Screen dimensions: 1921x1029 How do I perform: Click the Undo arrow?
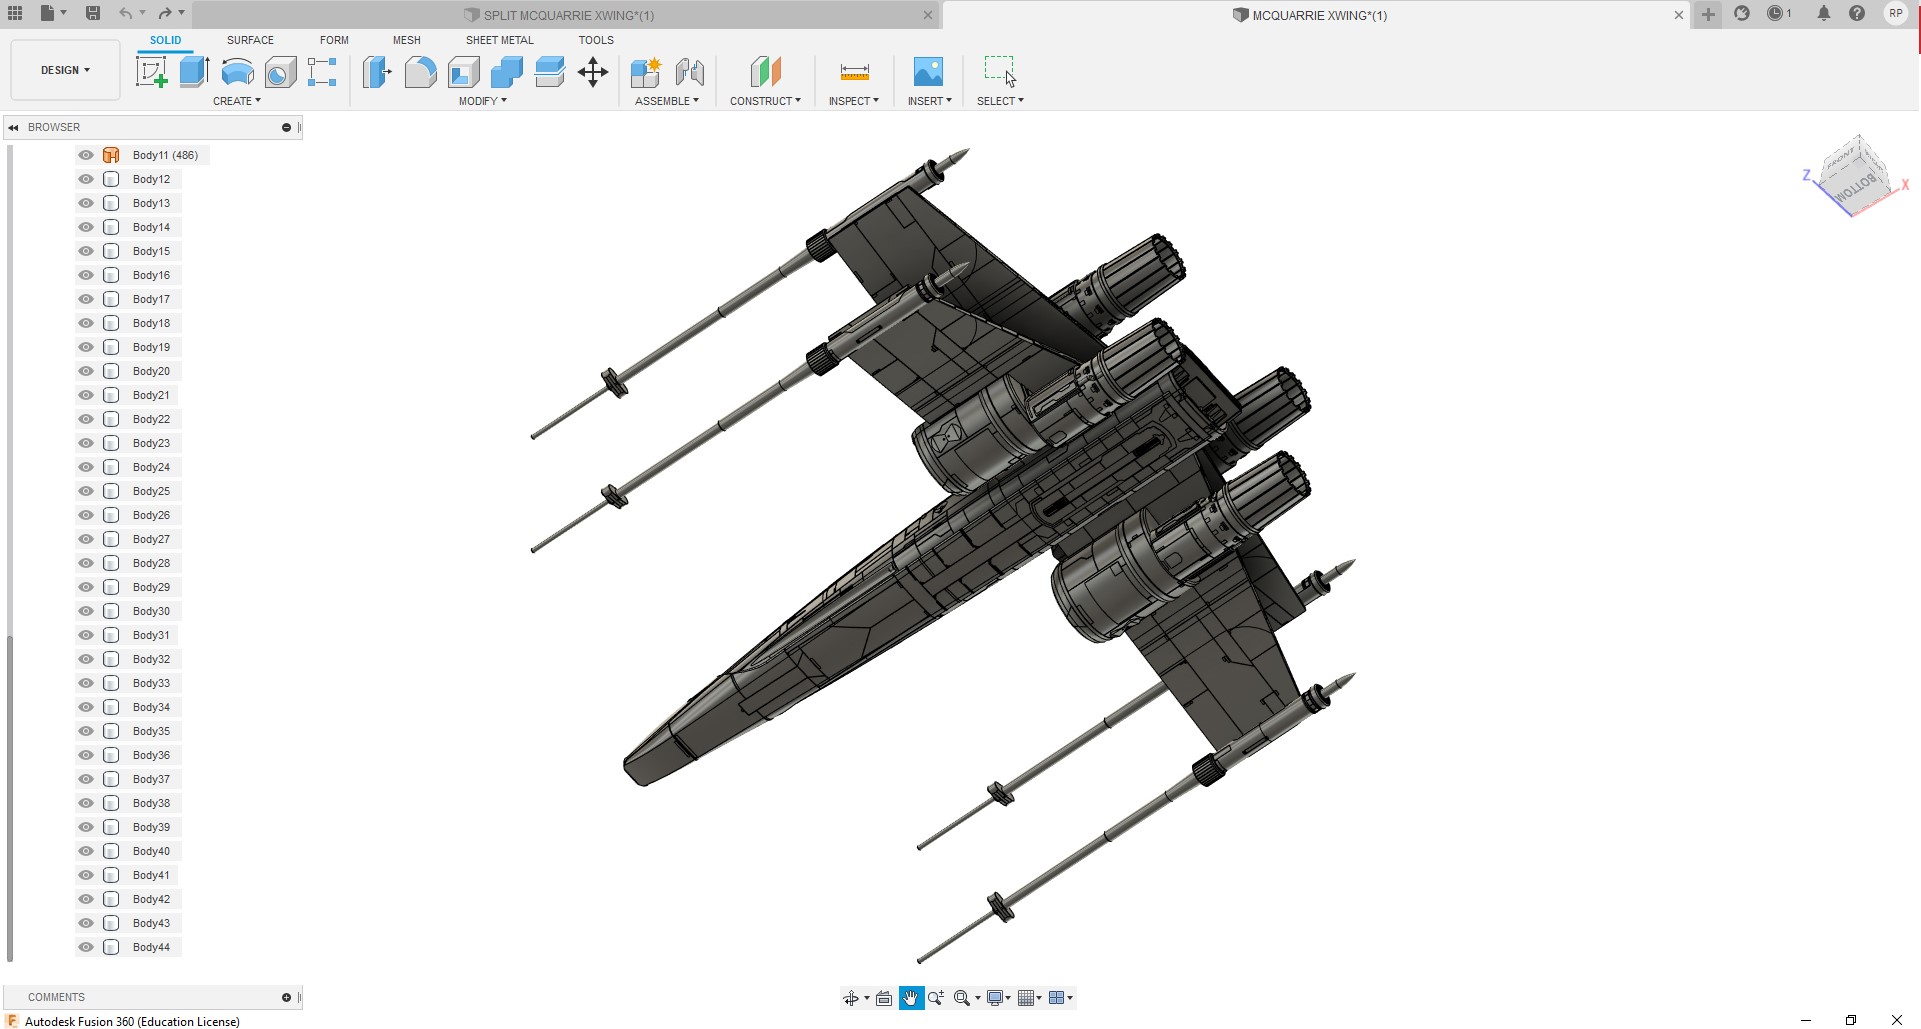pyautogui.click(x=125, y=13)
